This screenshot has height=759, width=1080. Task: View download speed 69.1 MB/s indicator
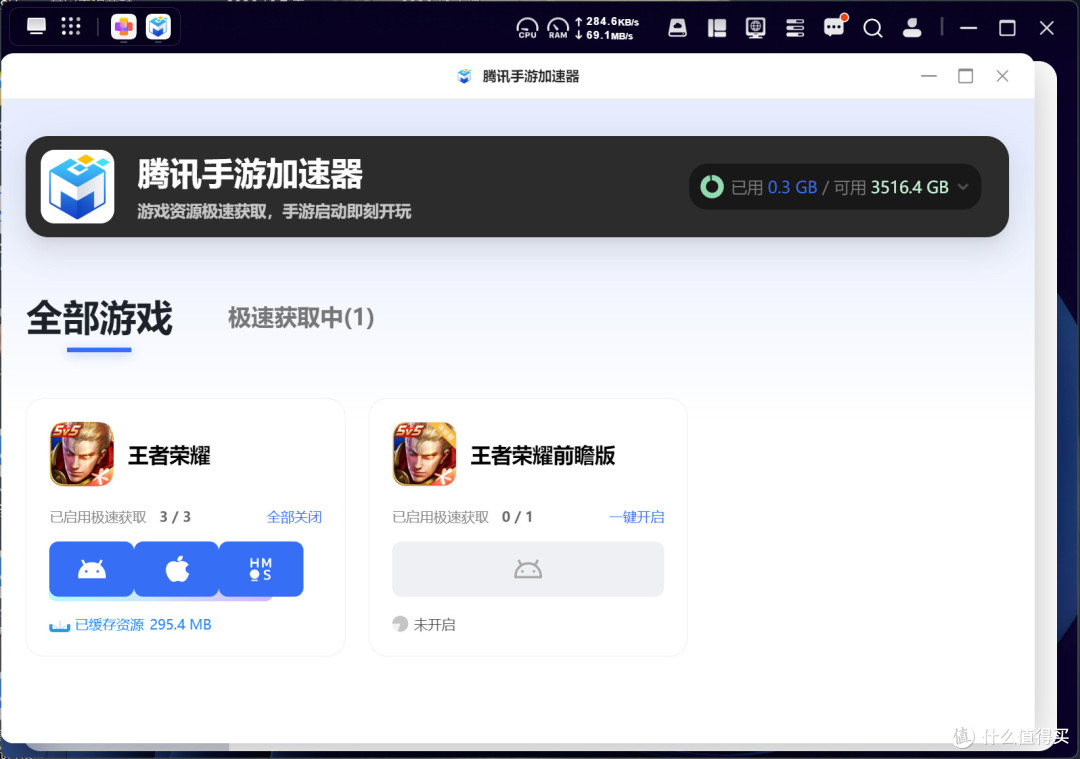604,35
